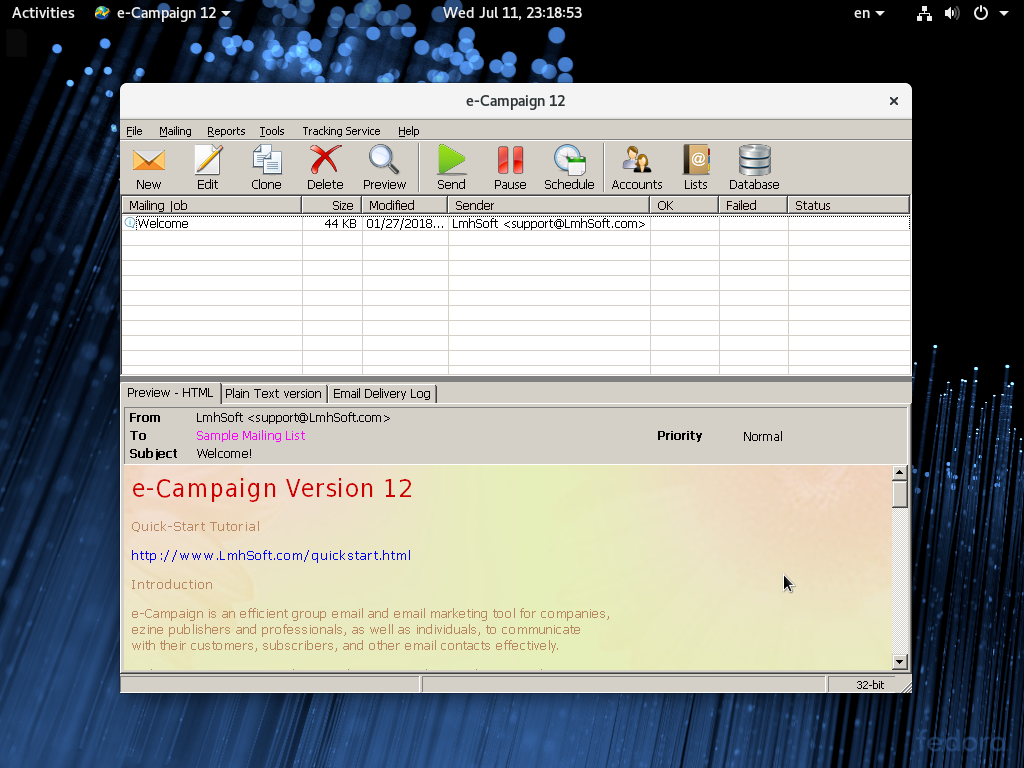Select the Welcome mailing job name
The height and width of the screenshot is (768, 1024).
pos(163,223)
